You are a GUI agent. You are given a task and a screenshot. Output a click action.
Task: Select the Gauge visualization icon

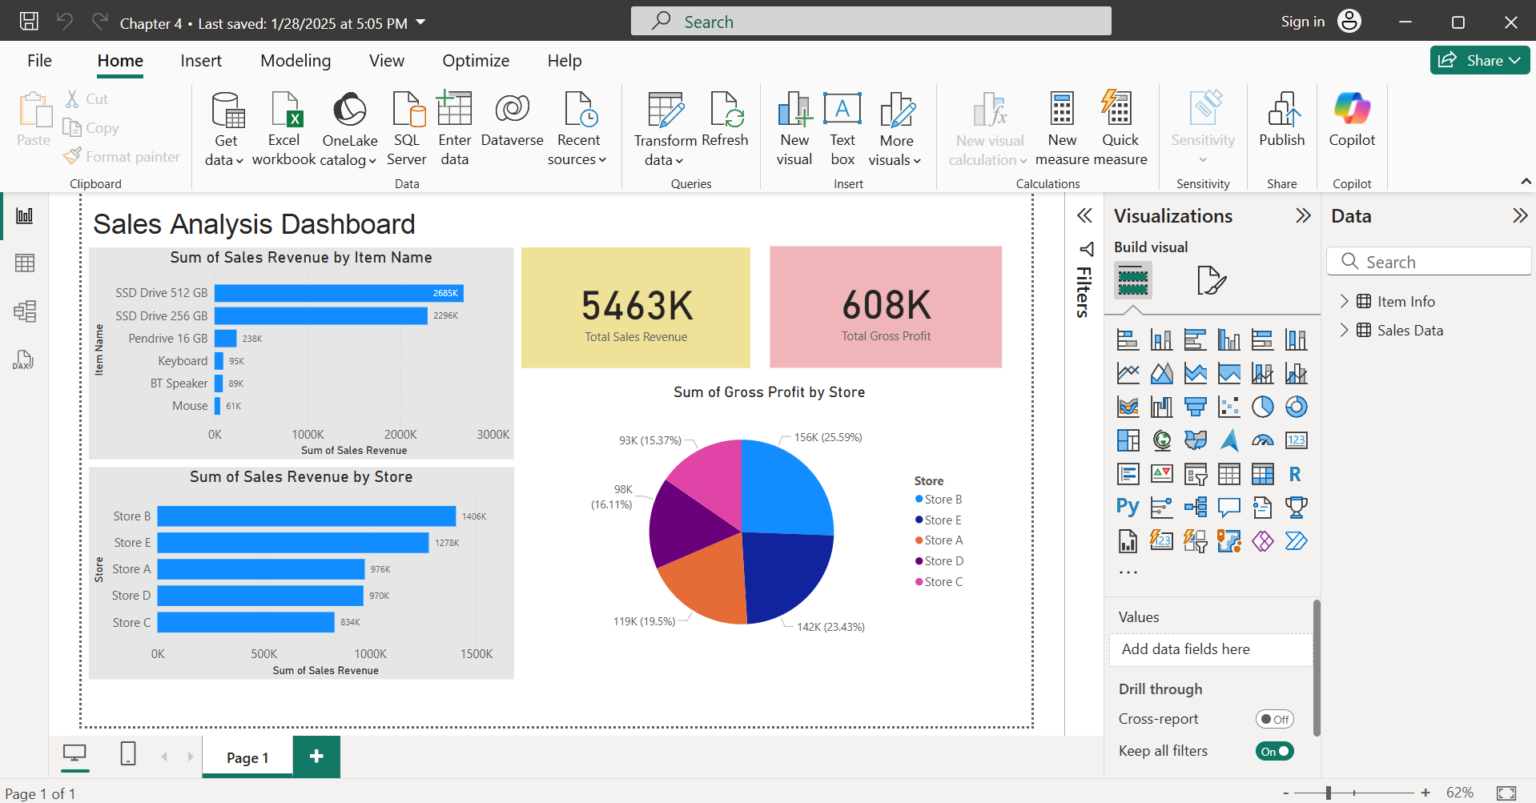[x=1262, y=440]
